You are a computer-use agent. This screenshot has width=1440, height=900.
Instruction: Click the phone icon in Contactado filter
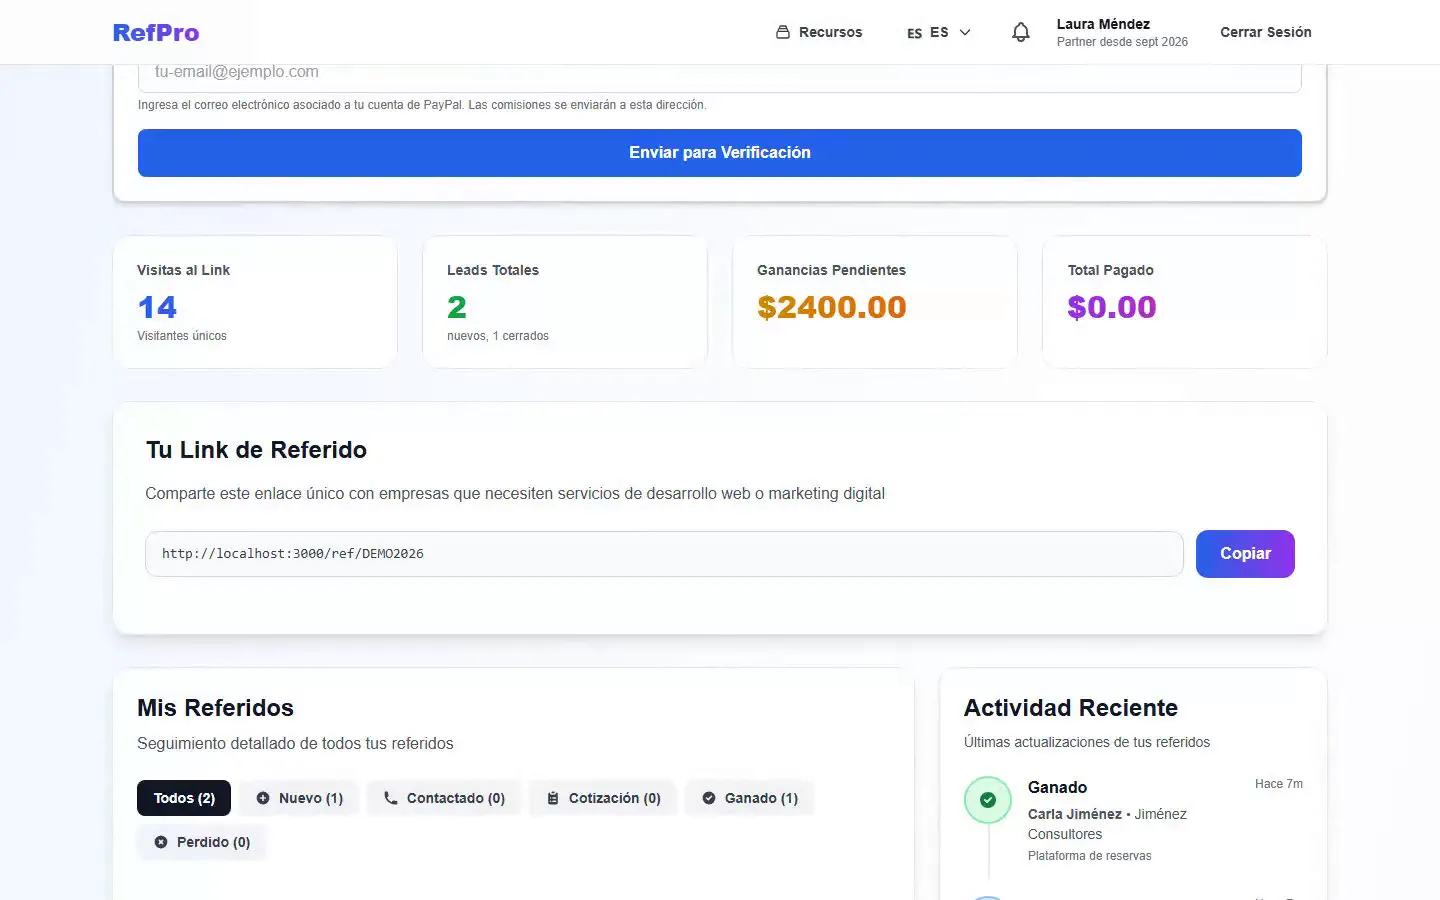coord(391,798)
